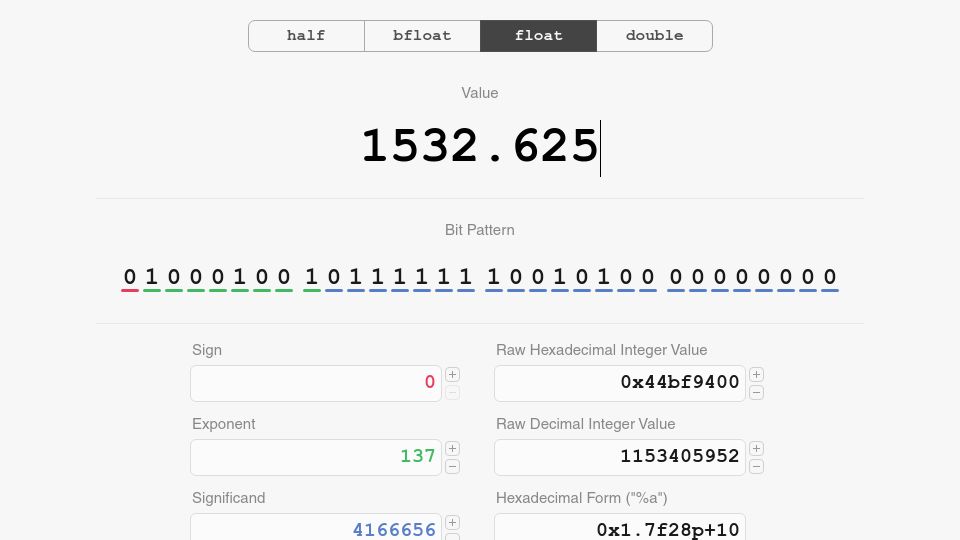Flip the last green exponent bit

click(x=312, y=278)
